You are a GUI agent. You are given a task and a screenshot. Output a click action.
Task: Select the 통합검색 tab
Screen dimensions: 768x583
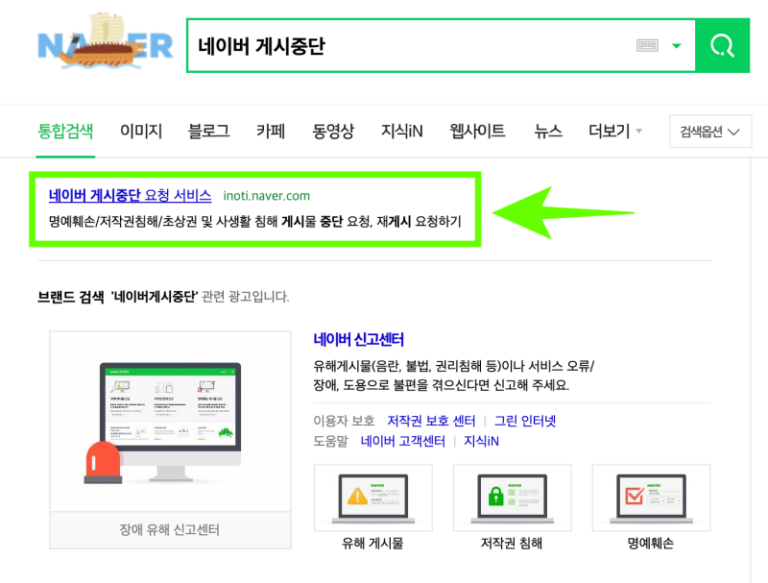tap(65, 131)
